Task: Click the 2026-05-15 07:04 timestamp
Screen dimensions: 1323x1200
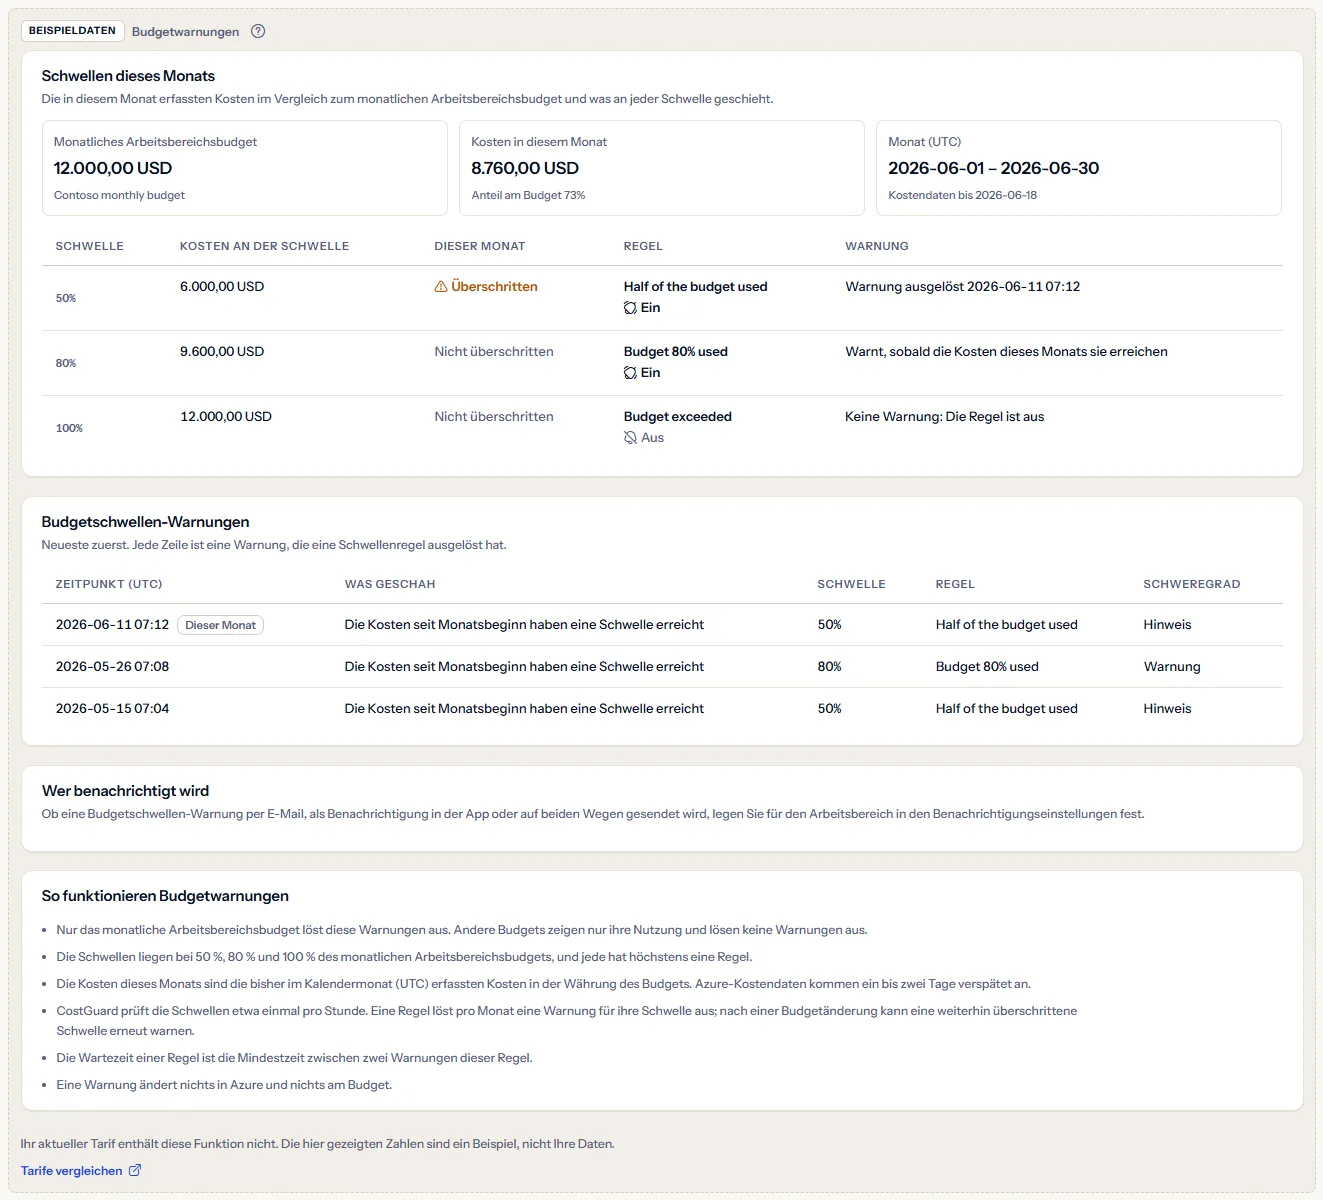Action: click(x=112, y=709)
